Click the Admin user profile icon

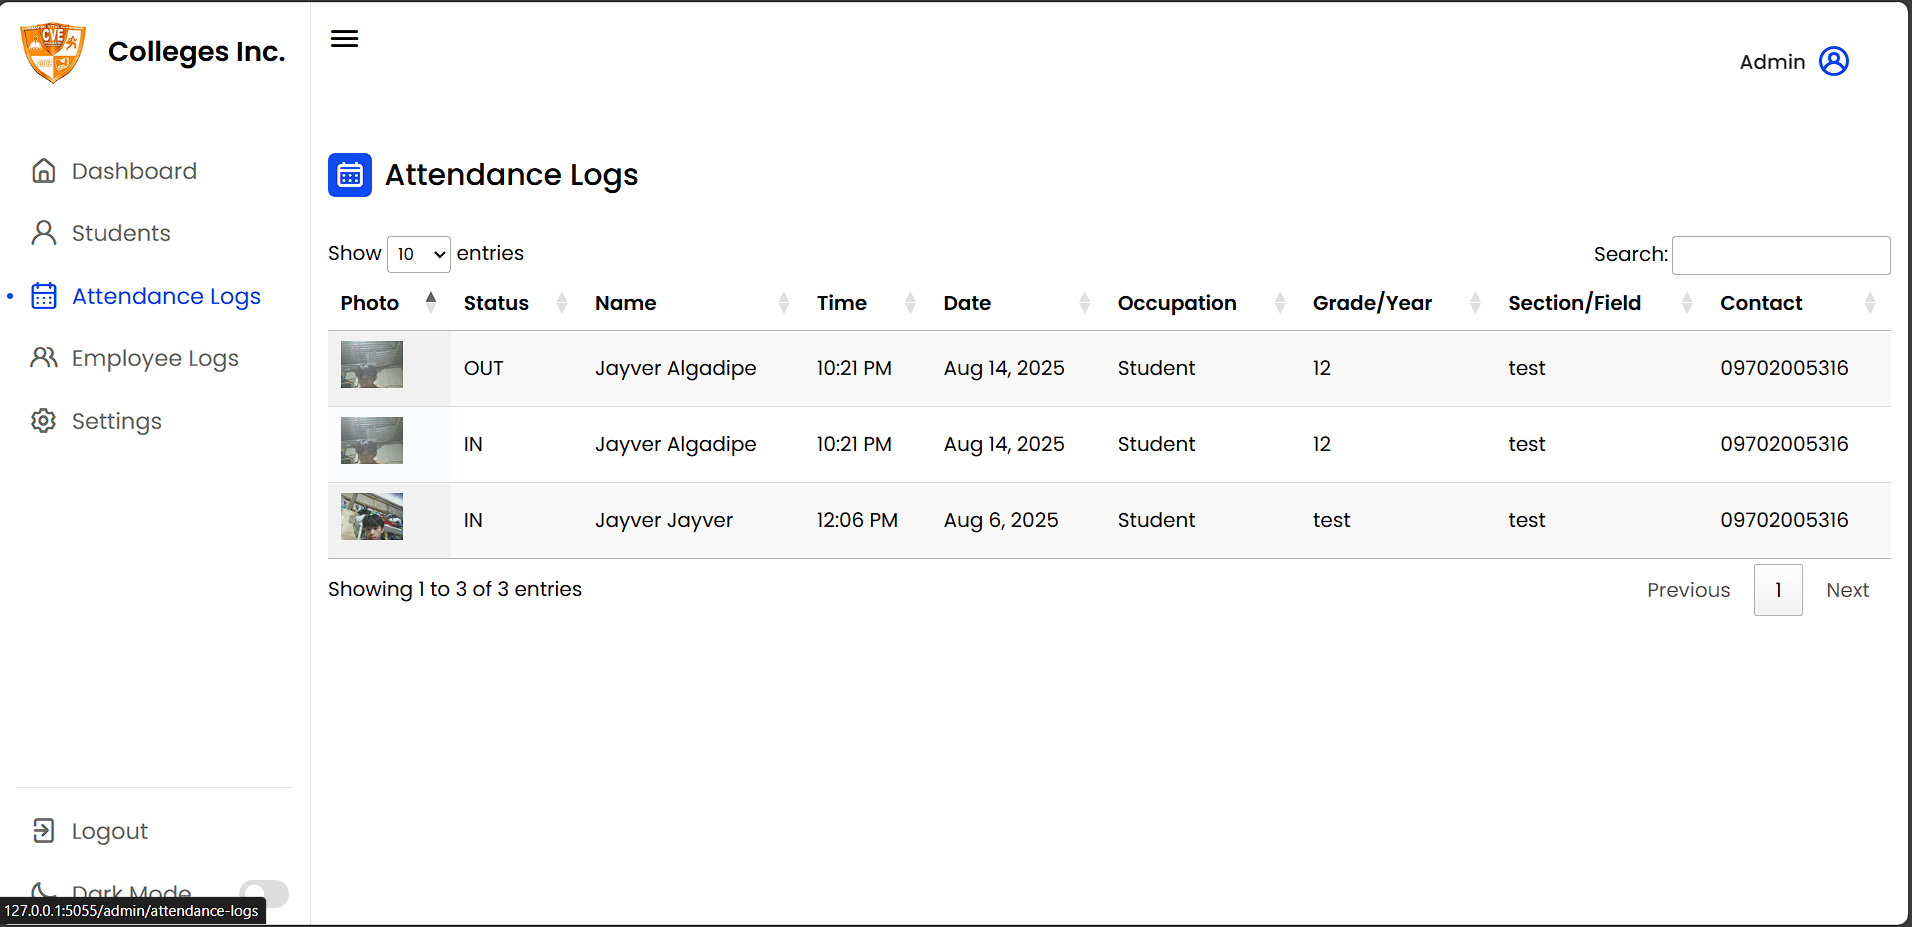tap(1833, 61)
